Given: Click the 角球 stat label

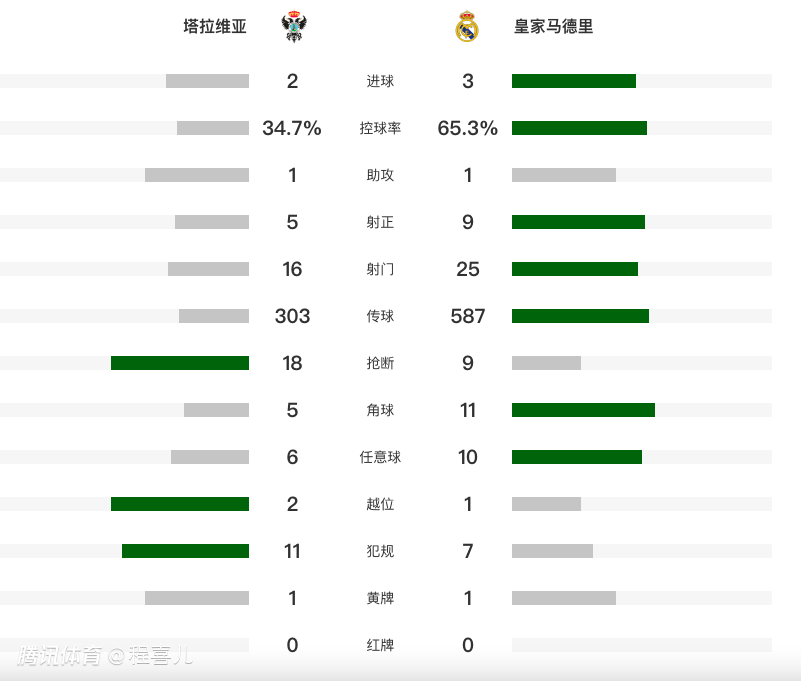Looking at the screenshot, I should 380,410.
